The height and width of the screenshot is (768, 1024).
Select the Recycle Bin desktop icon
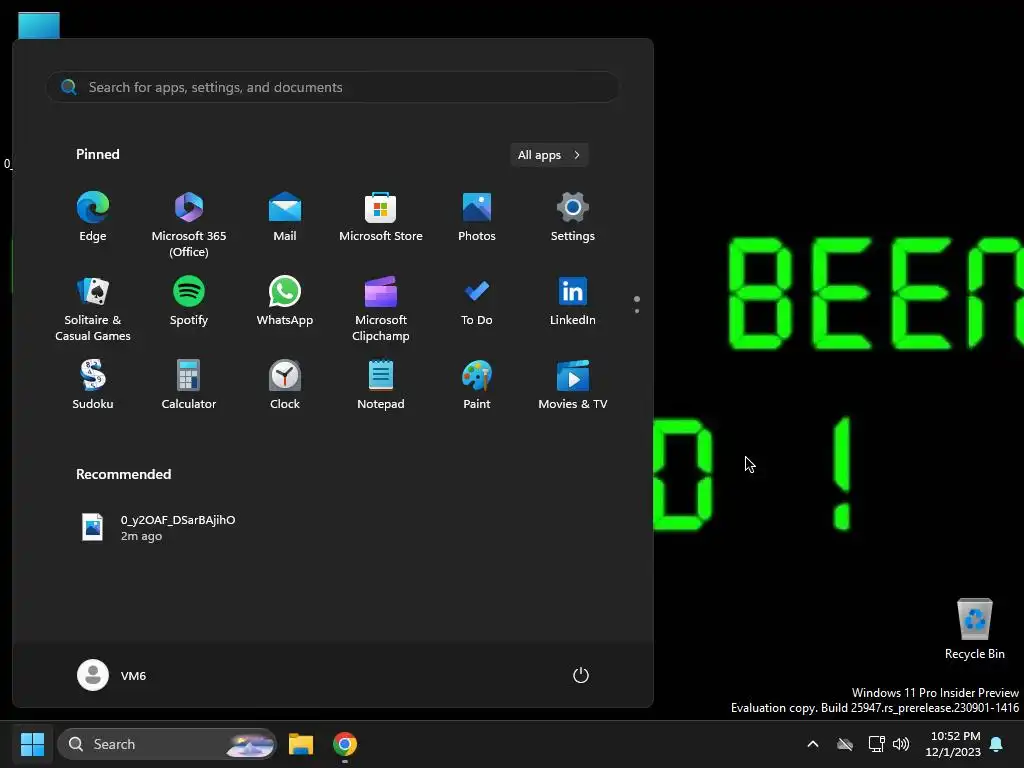974,629
